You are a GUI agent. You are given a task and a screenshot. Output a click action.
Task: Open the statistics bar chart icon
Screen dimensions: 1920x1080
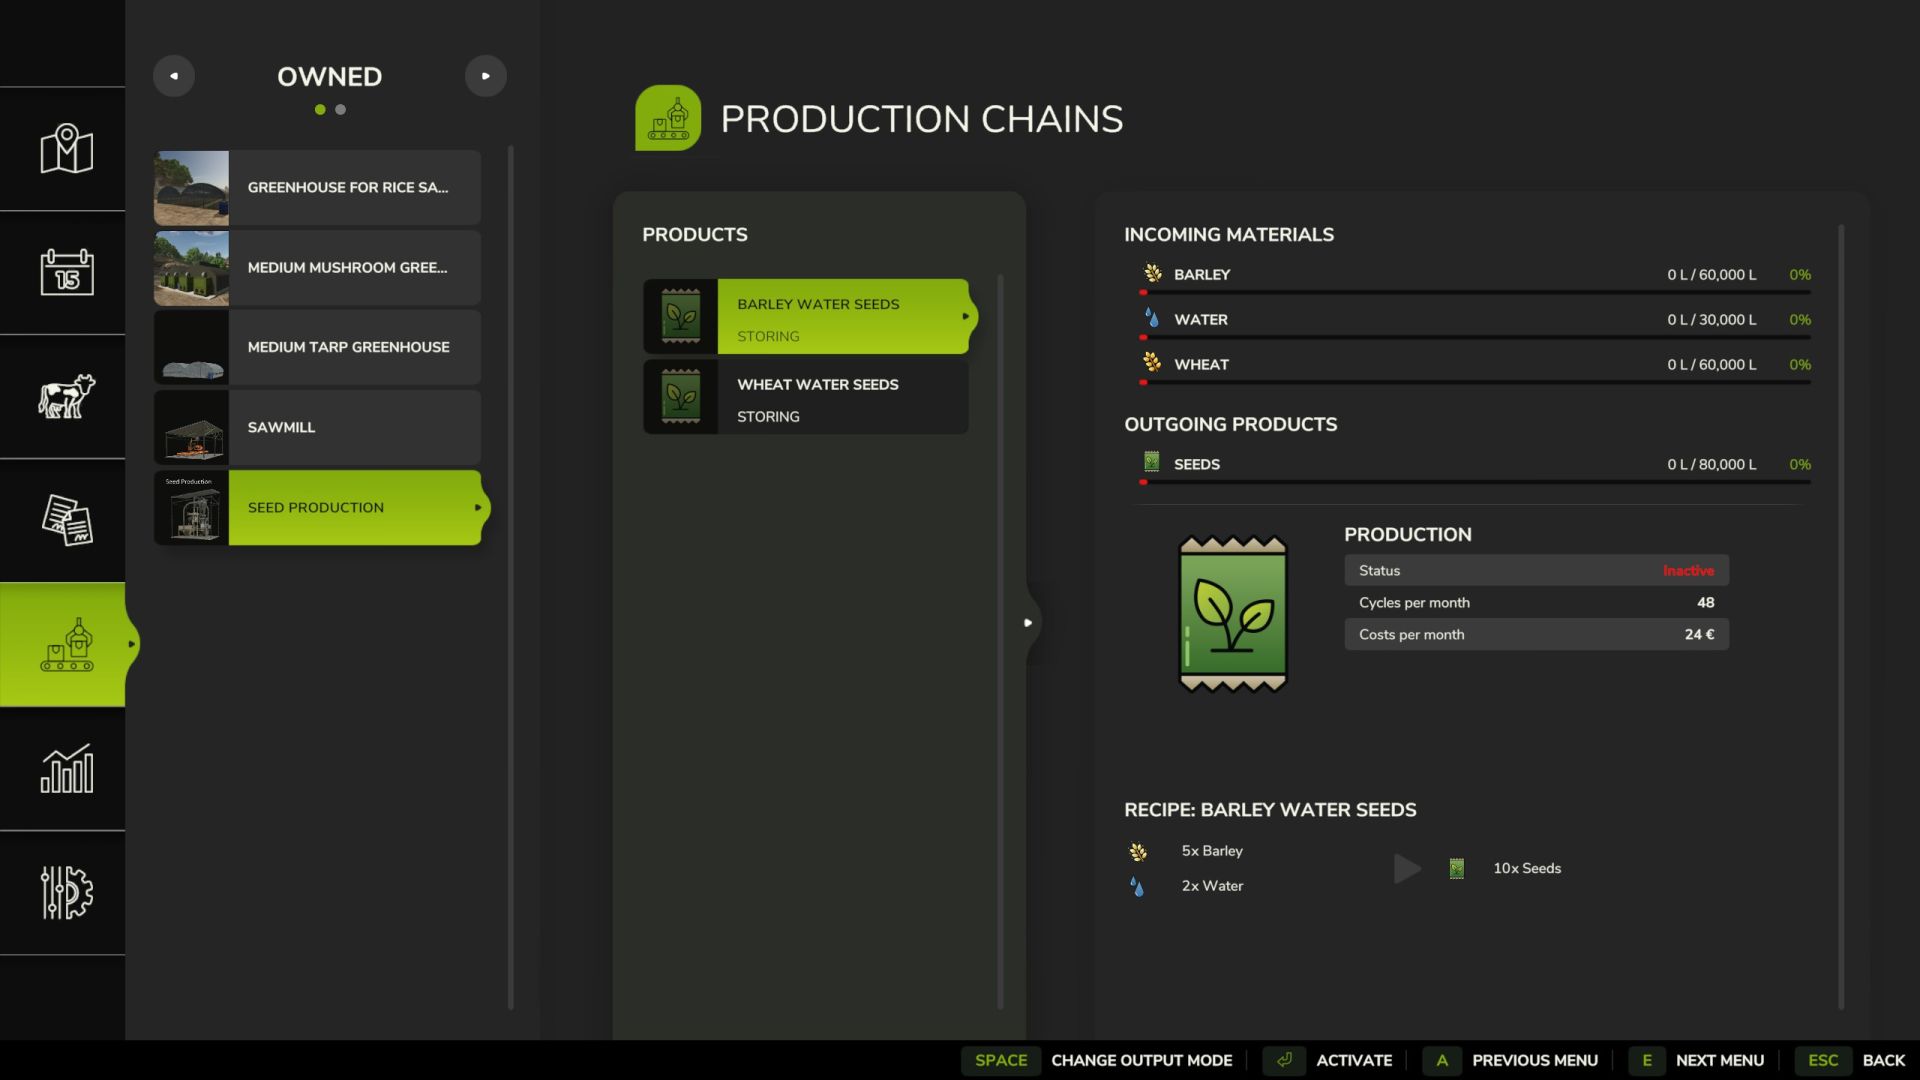pyautogui.click(x=66, y=768)
